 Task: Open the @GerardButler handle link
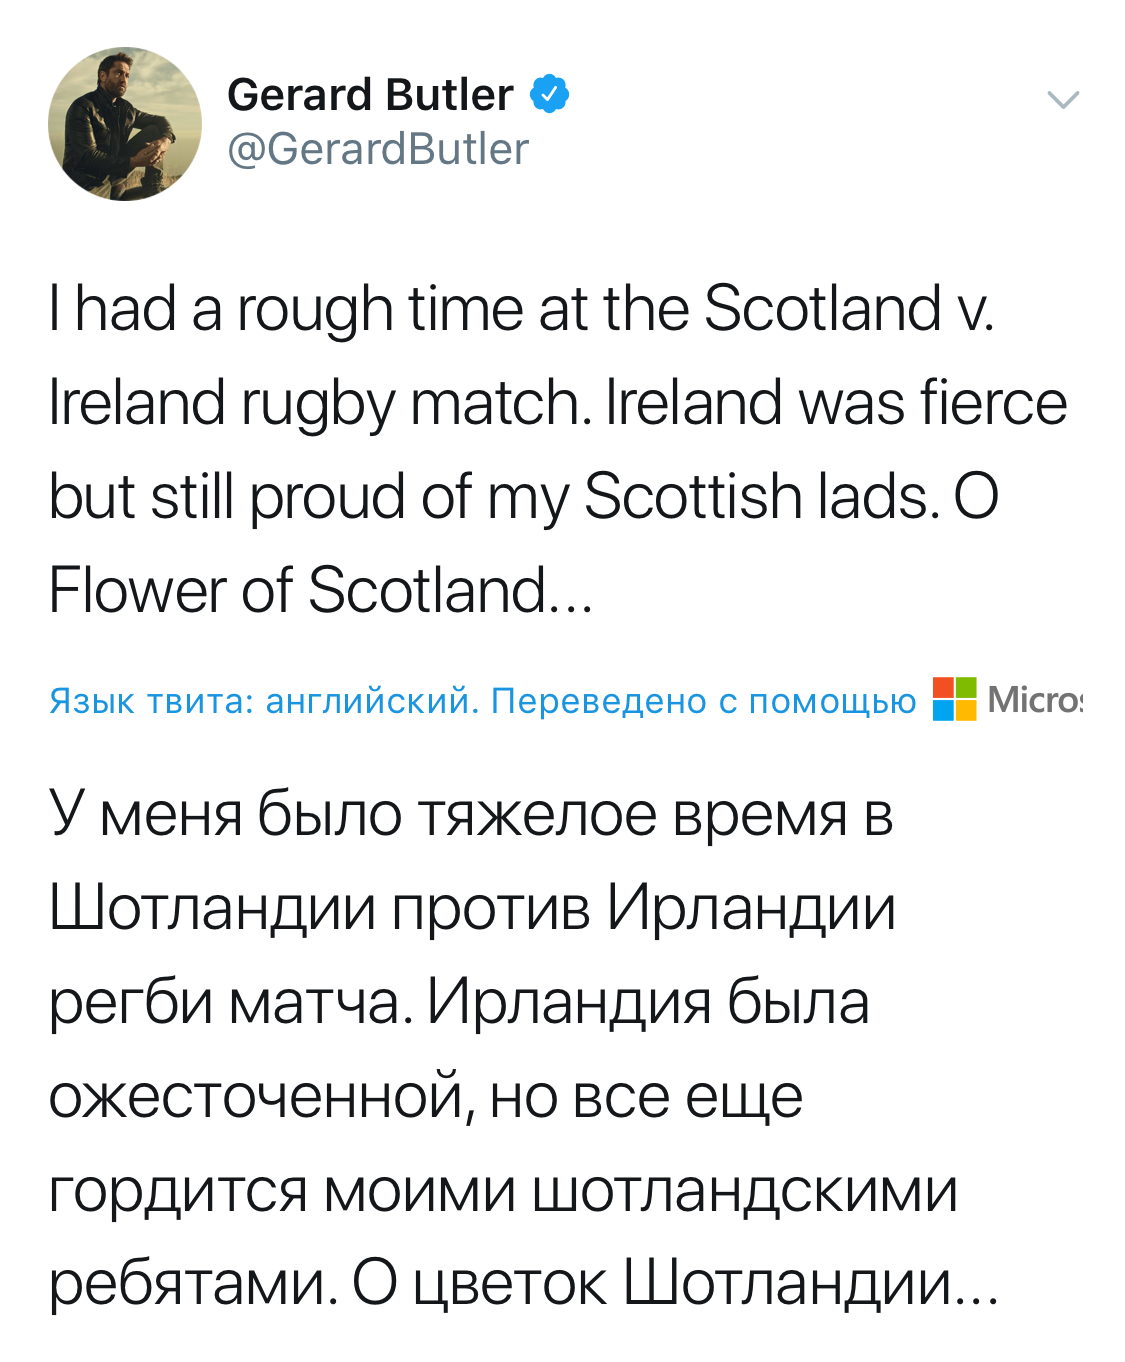click(378, 149)
